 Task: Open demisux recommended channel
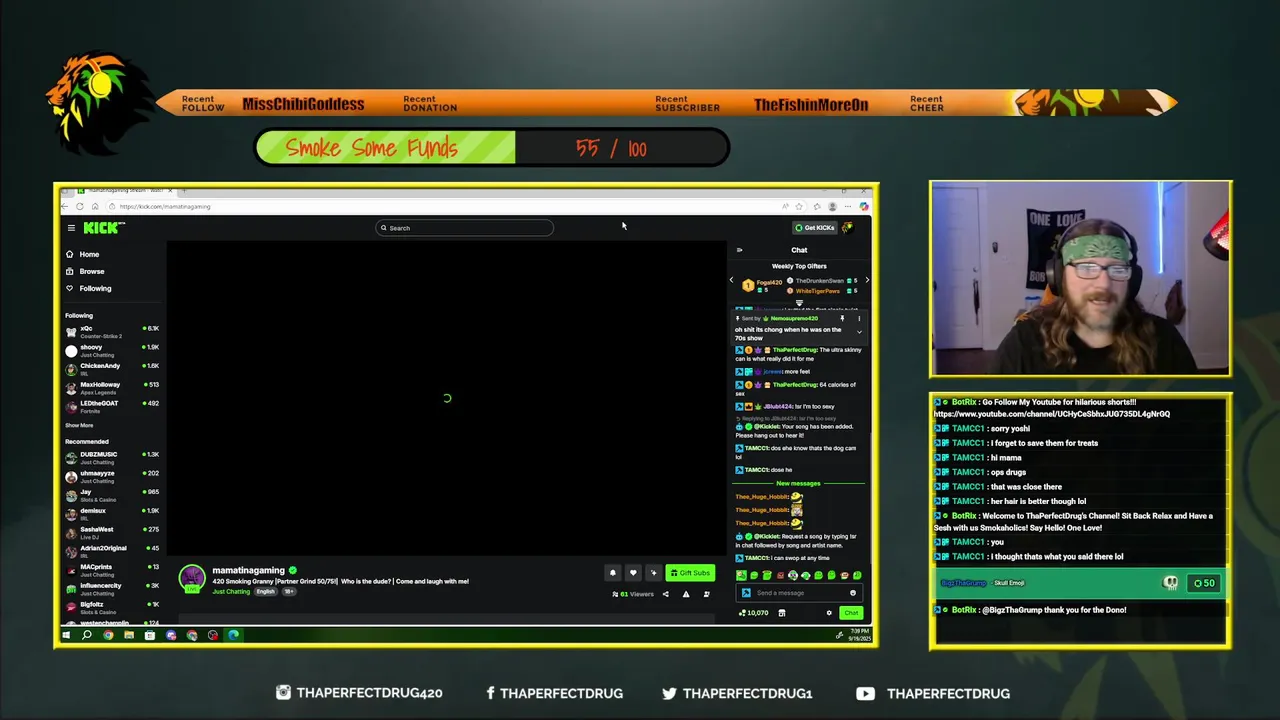tap(112, 513)
